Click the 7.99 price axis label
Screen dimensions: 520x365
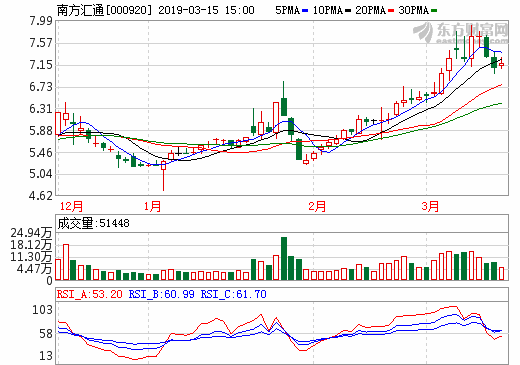click(41, 21)
